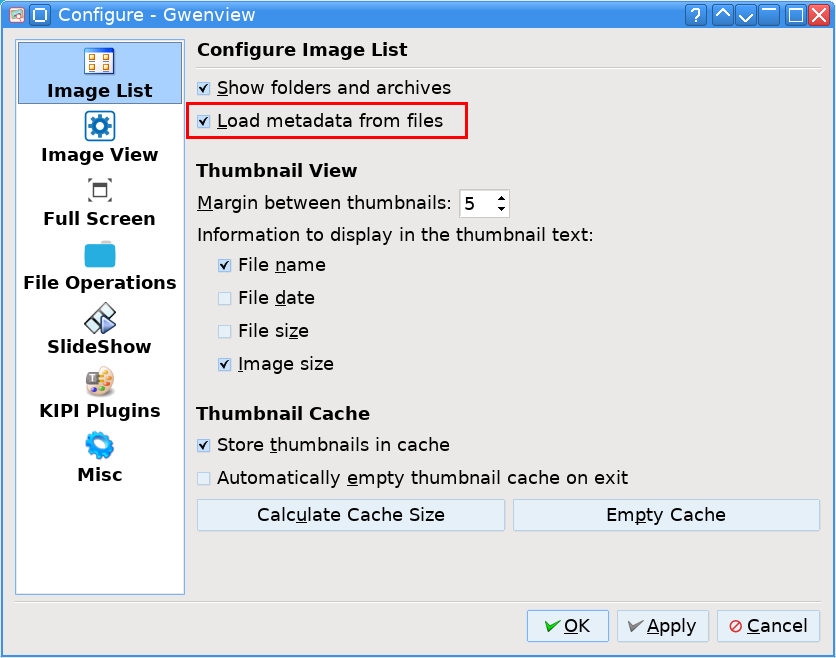
Task: Open the Image List settings page
Action: point(100,73)
